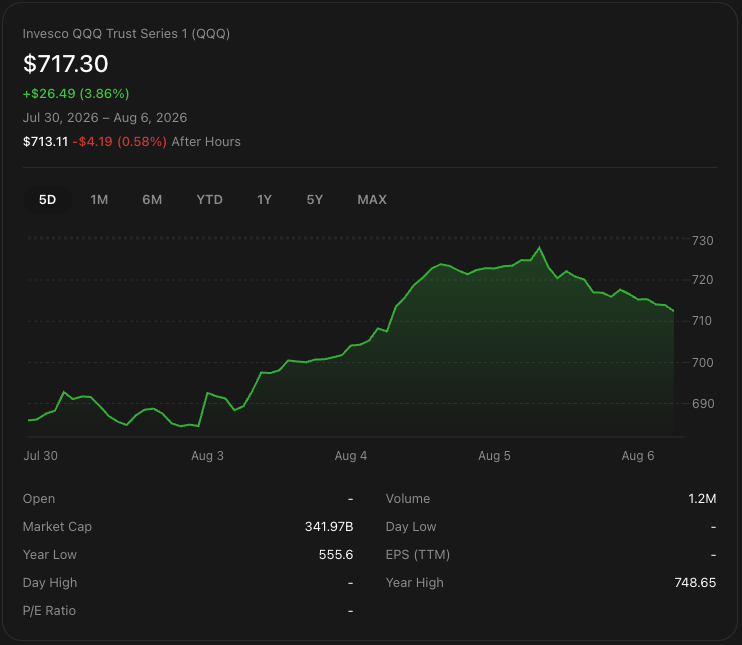Switch to MAX range tab
742x645 pixels.
(x=372, y=200)
